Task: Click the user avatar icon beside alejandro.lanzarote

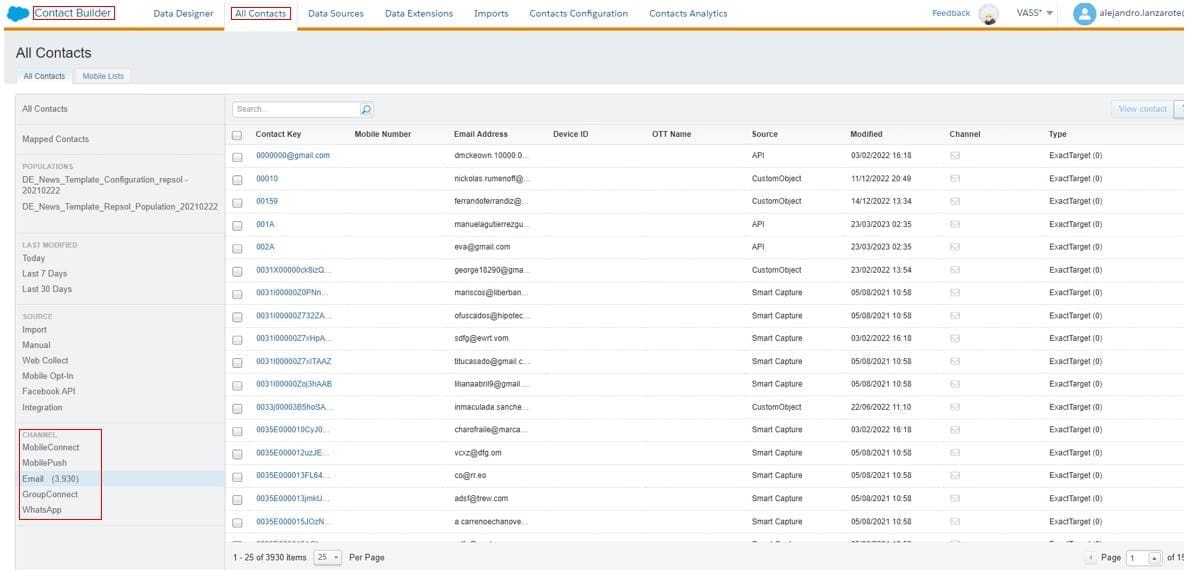Action: [x=1084, y=14]
